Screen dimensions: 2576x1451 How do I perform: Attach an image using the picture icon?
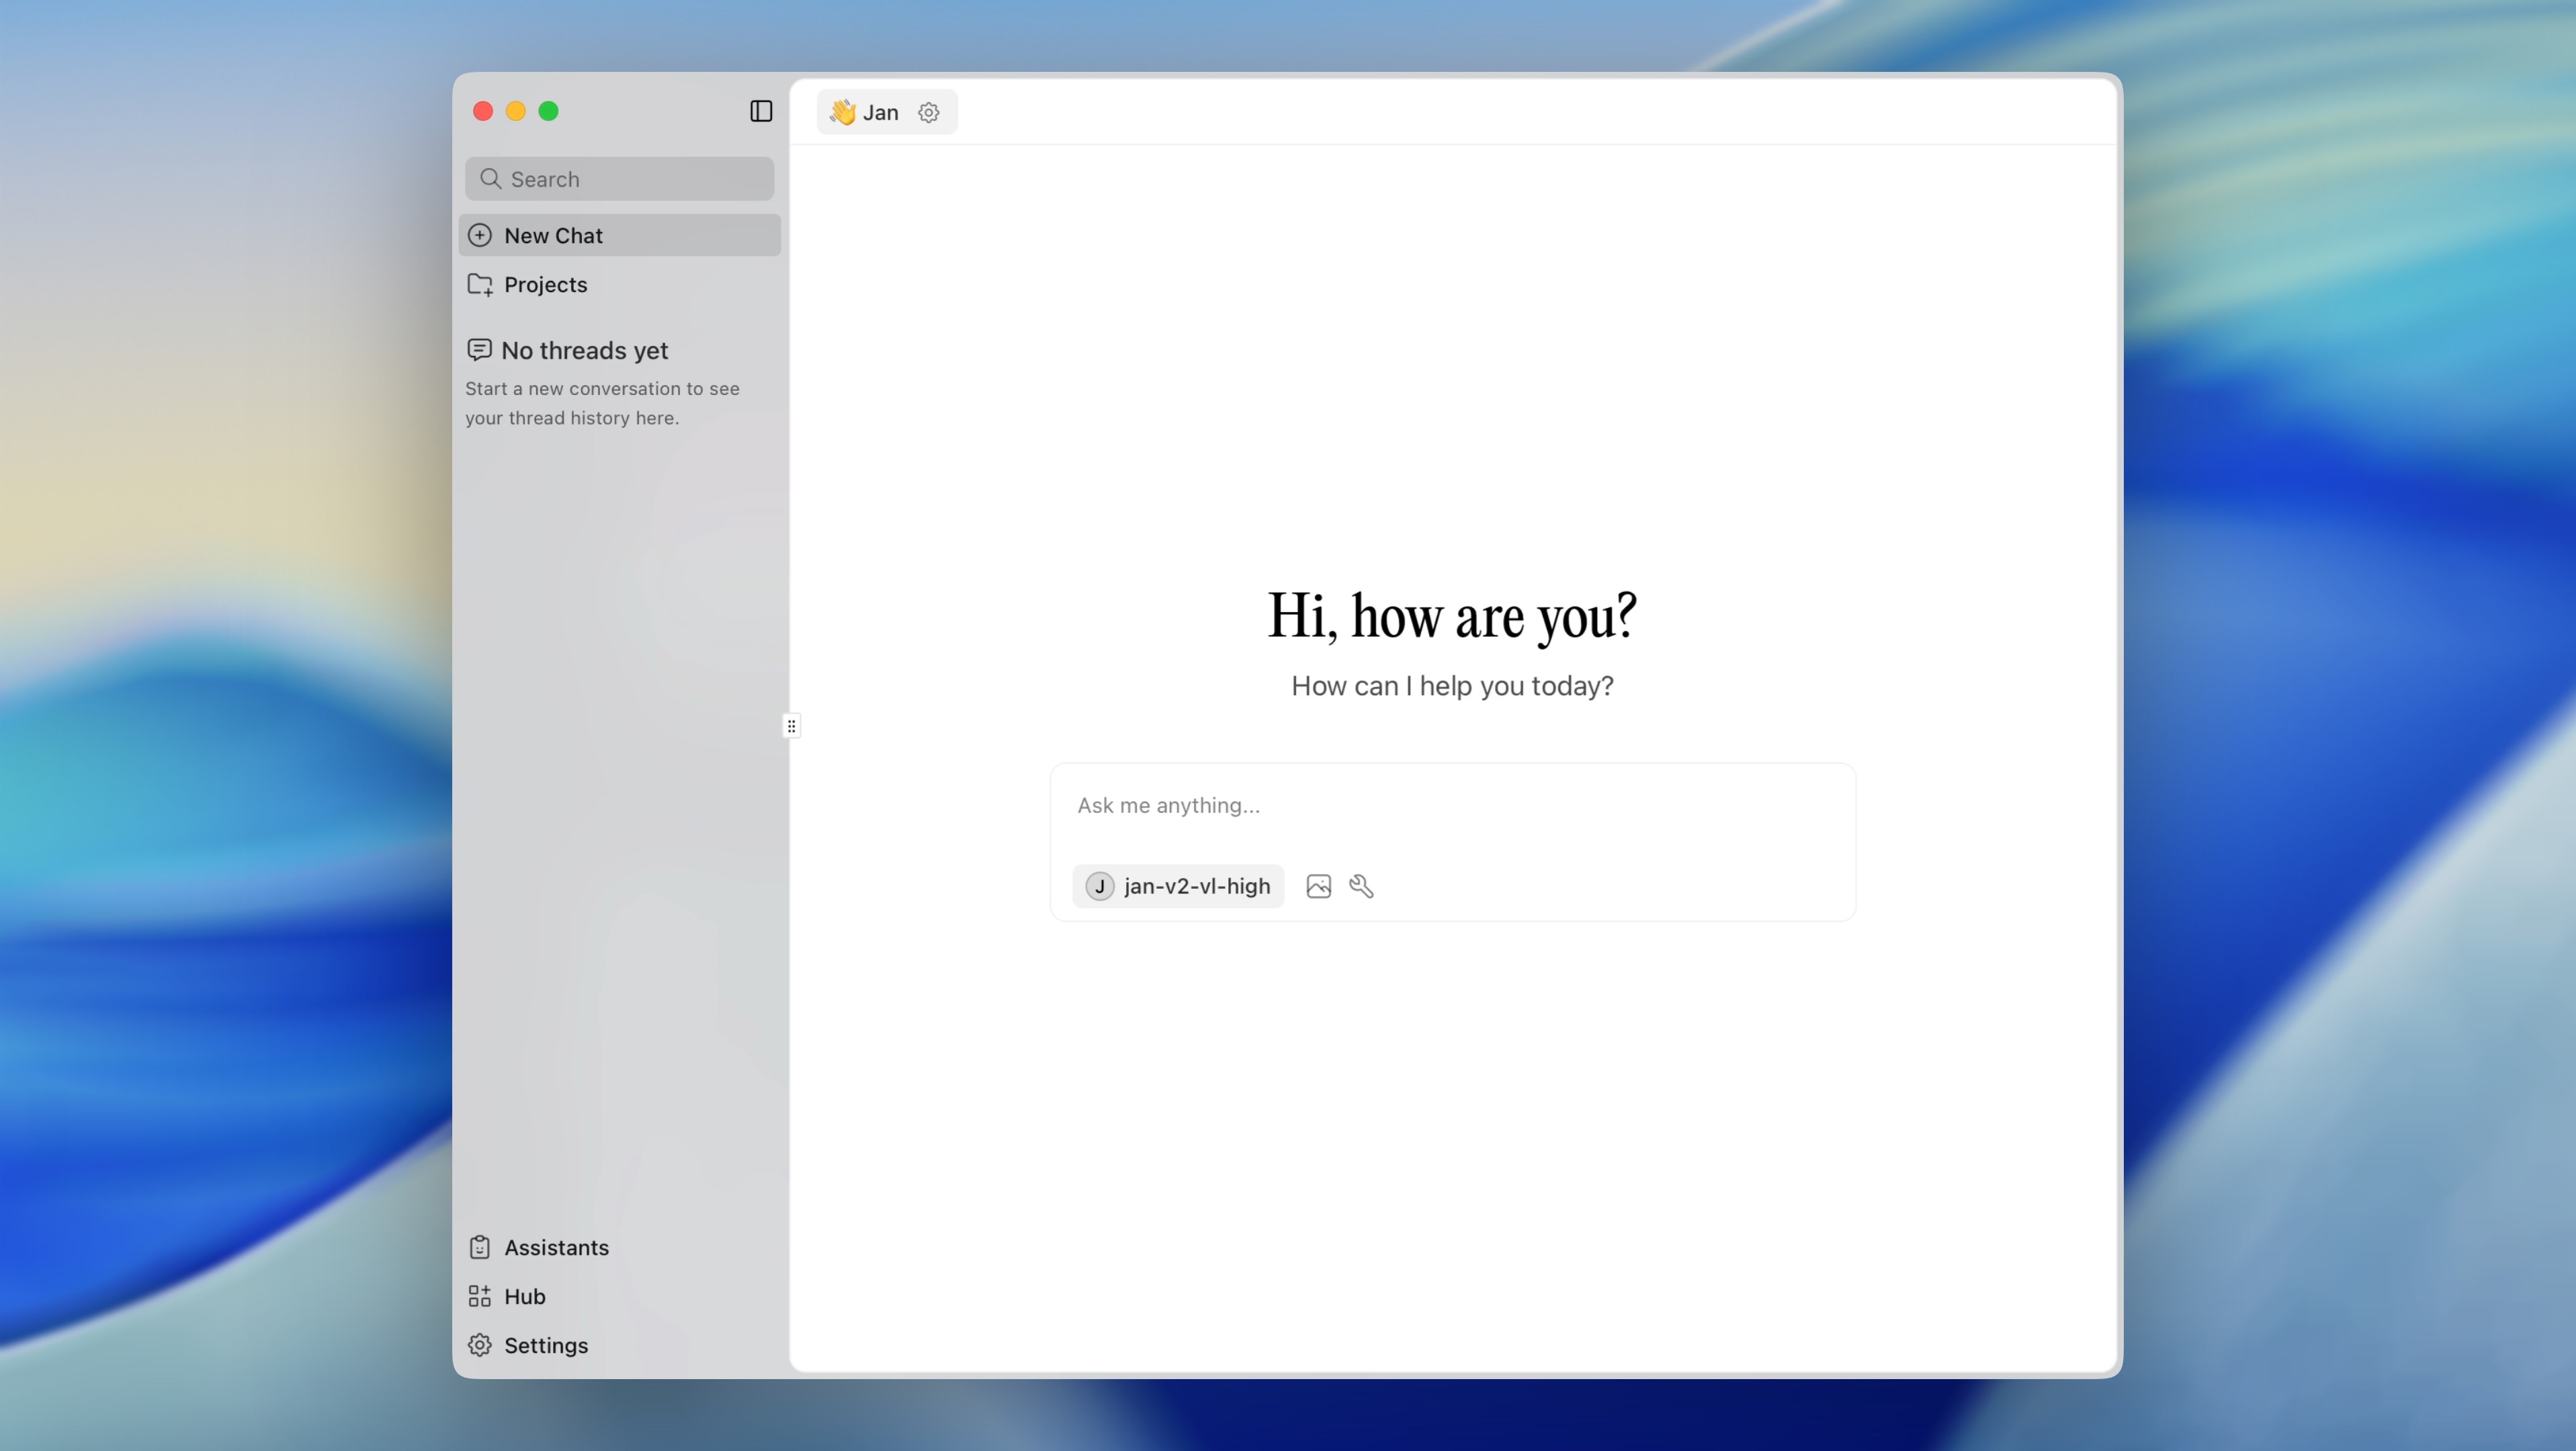coord(1318,886)
